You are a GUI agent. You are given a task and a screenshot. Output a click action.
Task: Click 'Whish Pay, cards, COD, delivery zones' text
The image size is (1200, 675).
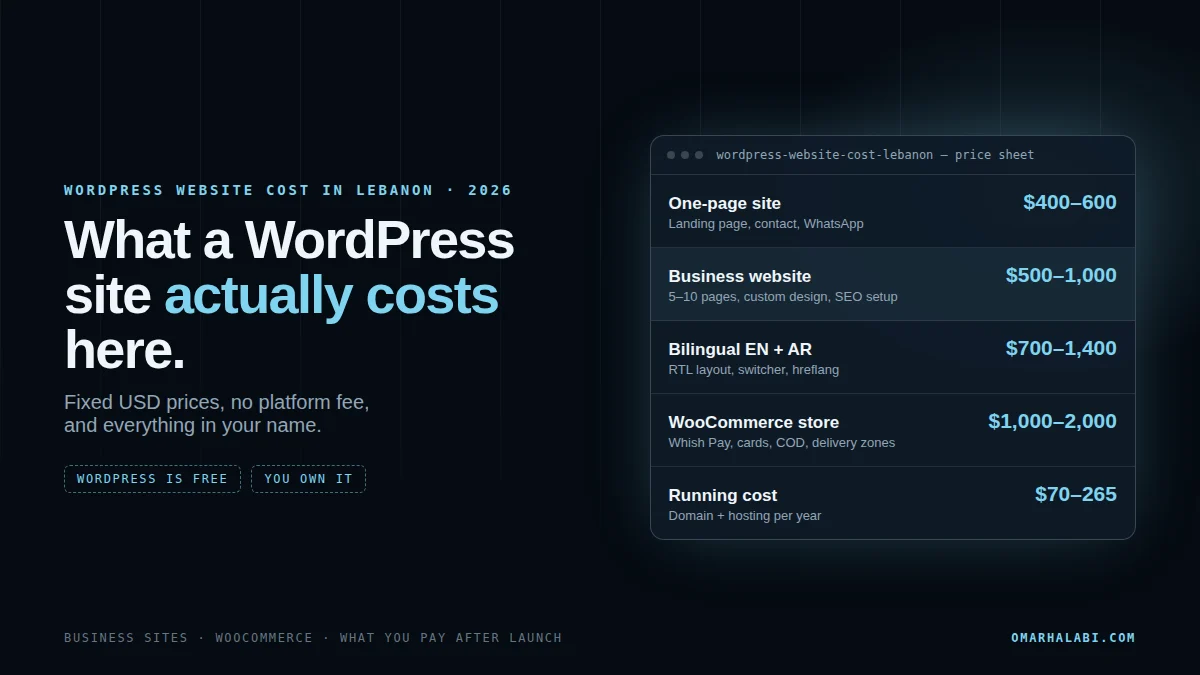click(782, 443)
